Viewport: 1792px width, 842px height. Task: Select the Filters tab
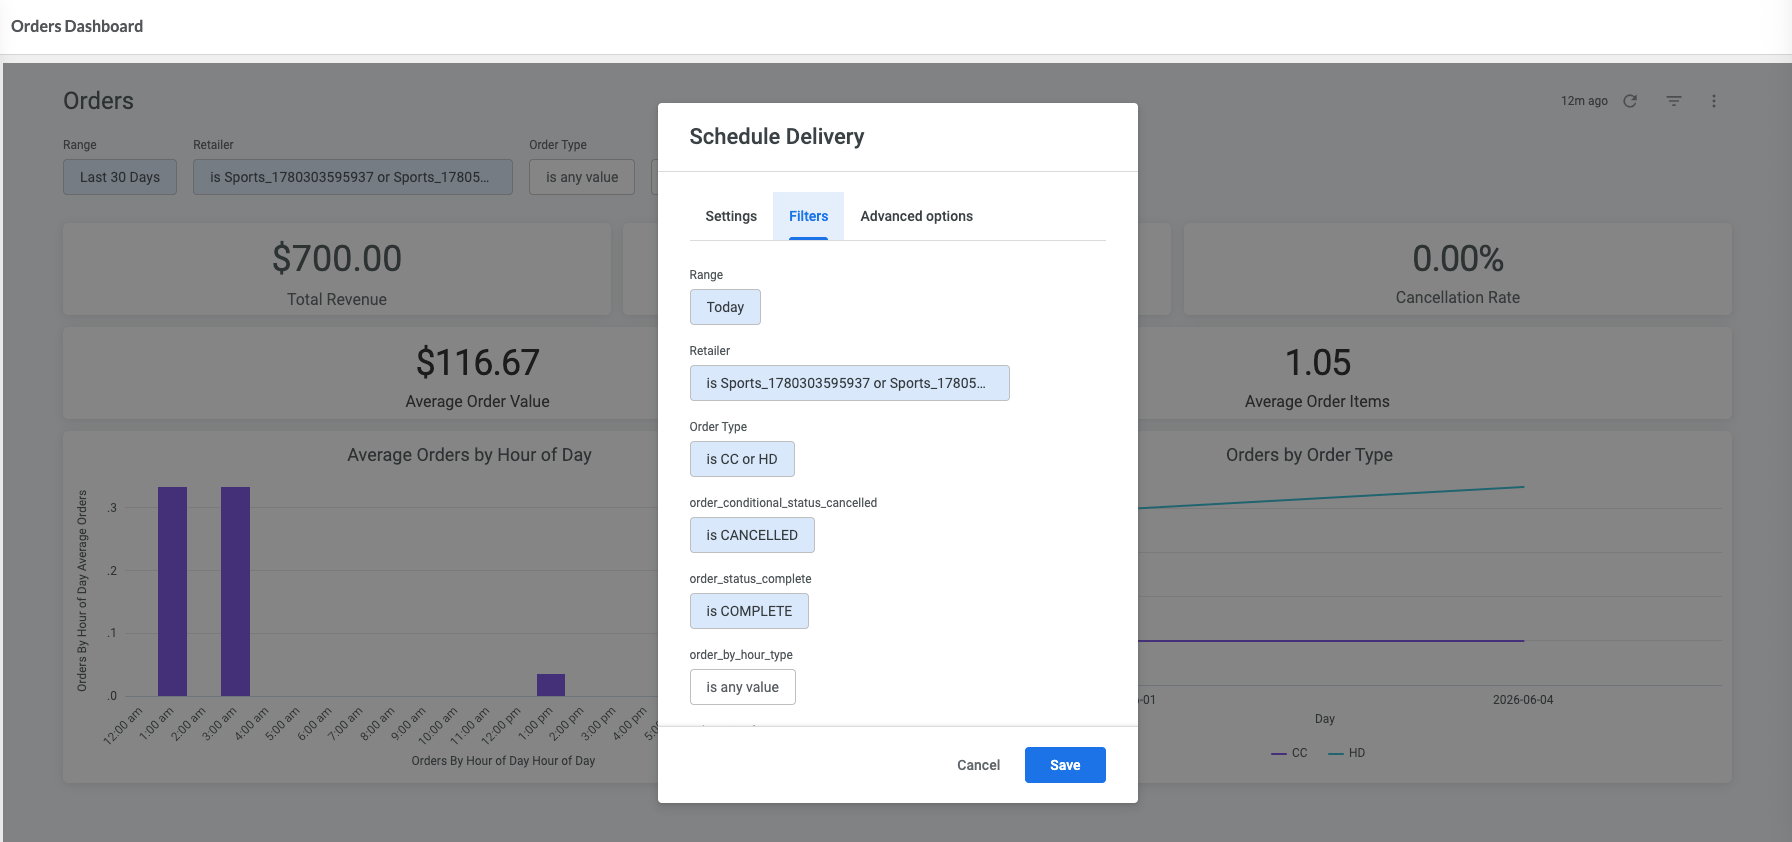(808, 216)
